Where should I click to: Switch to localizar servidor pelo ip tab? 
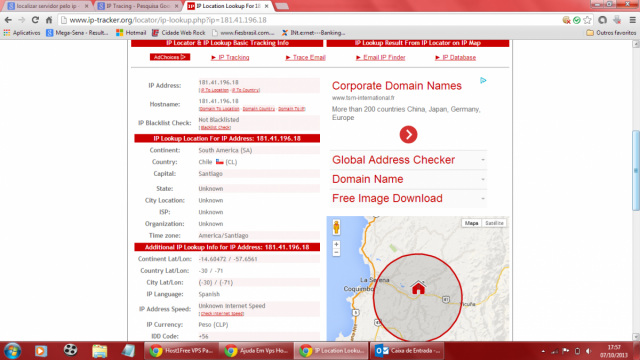tap(48, 6)
